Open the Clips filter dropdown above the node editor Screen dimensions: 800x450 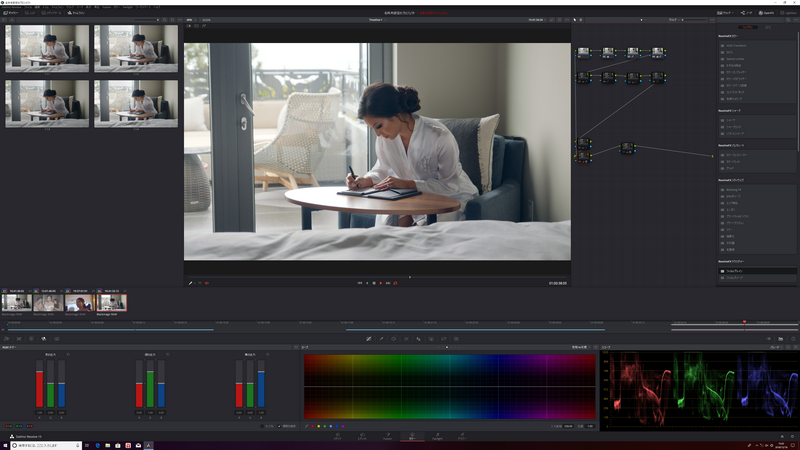point(674,20)
